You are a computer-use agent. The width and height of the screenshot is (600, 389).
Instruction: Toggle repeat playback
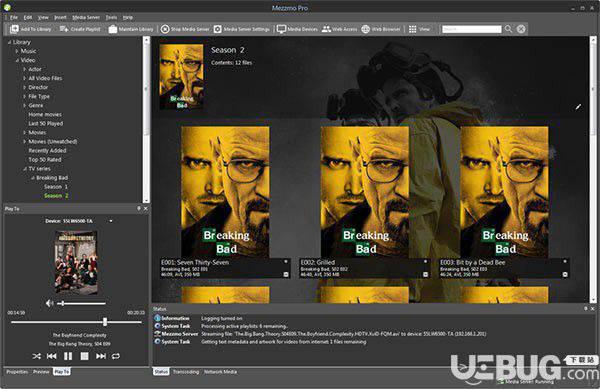point(116,356)
